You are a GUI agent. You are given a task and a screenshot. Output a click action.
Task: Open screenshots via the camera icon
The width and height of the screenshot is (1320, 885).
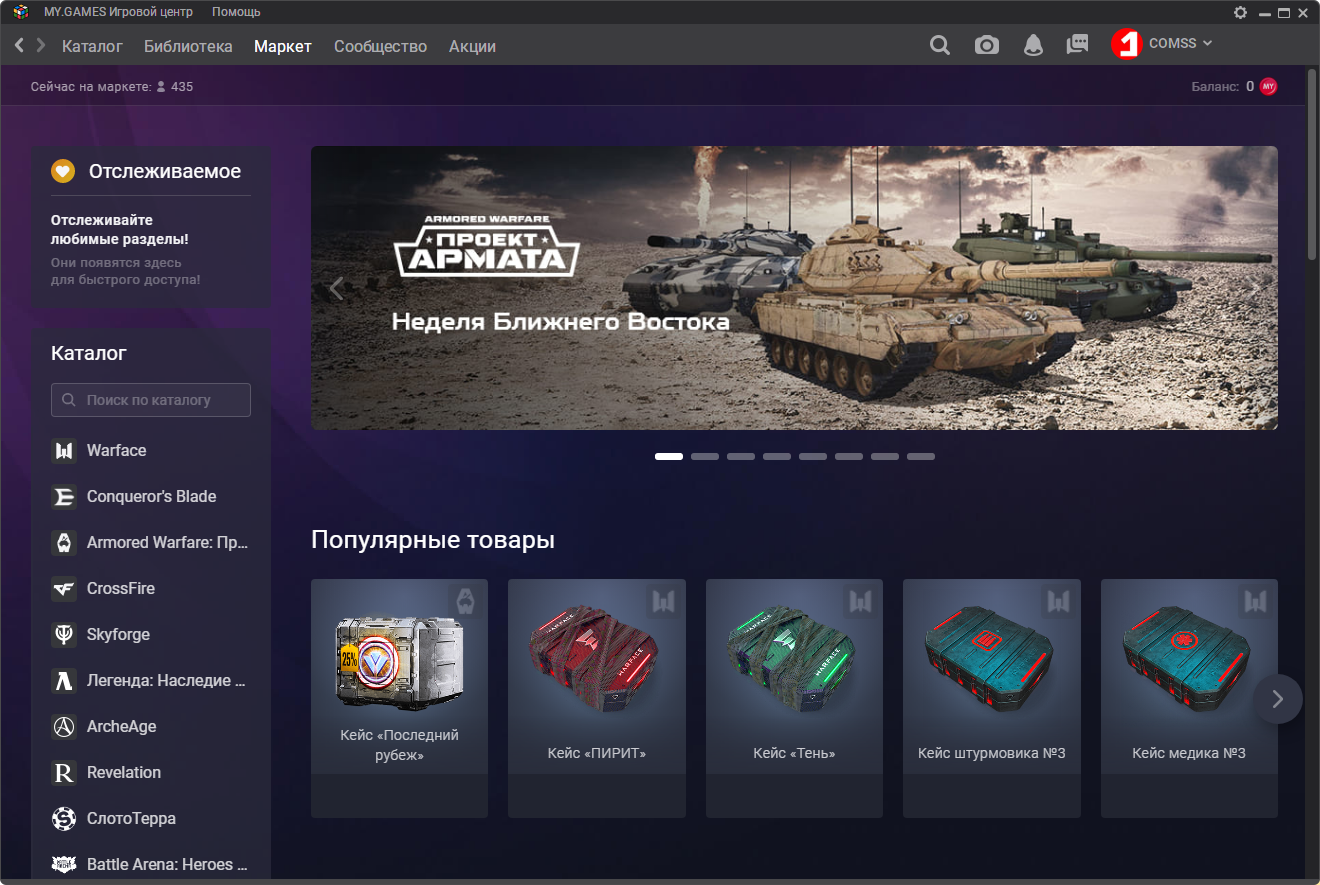[987, 45]
